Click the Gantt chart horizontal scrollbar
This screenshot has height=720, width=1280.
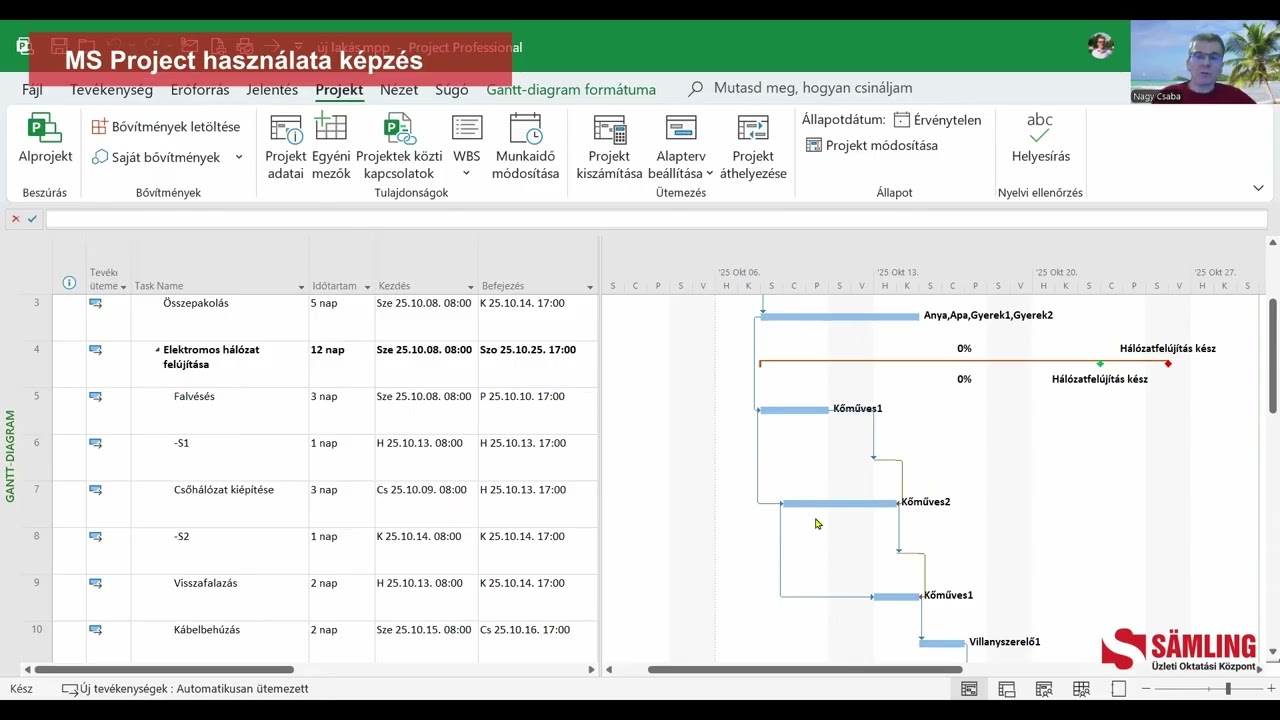(805, 669)
